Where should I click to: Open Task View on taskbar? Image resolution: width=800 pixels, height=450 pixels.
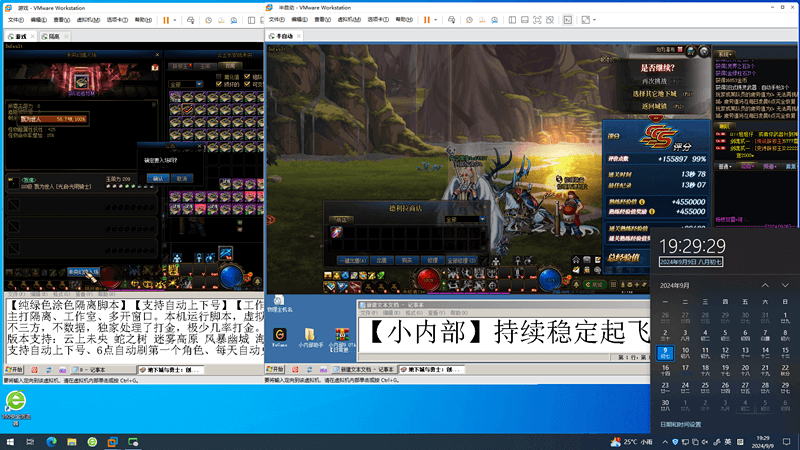(30, 442)
